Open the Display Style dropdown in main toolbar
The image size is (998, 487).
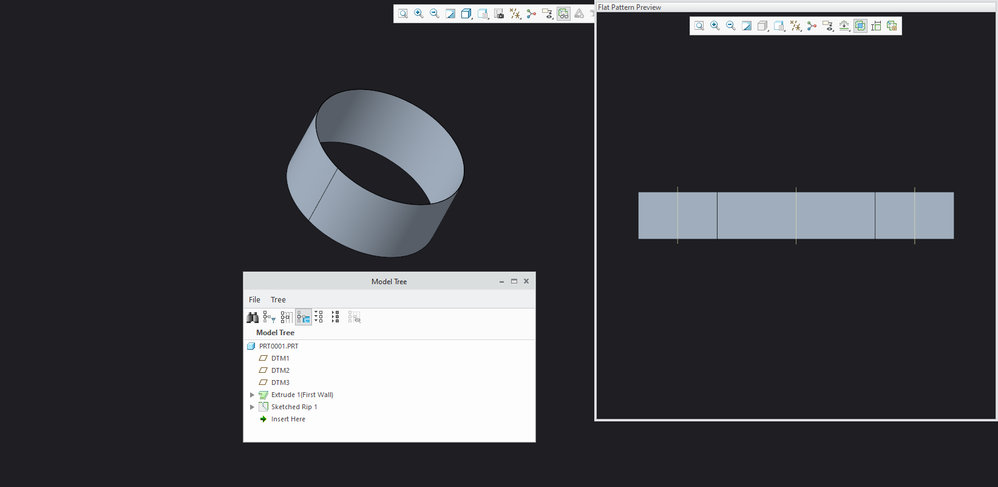tap(467, 14)
